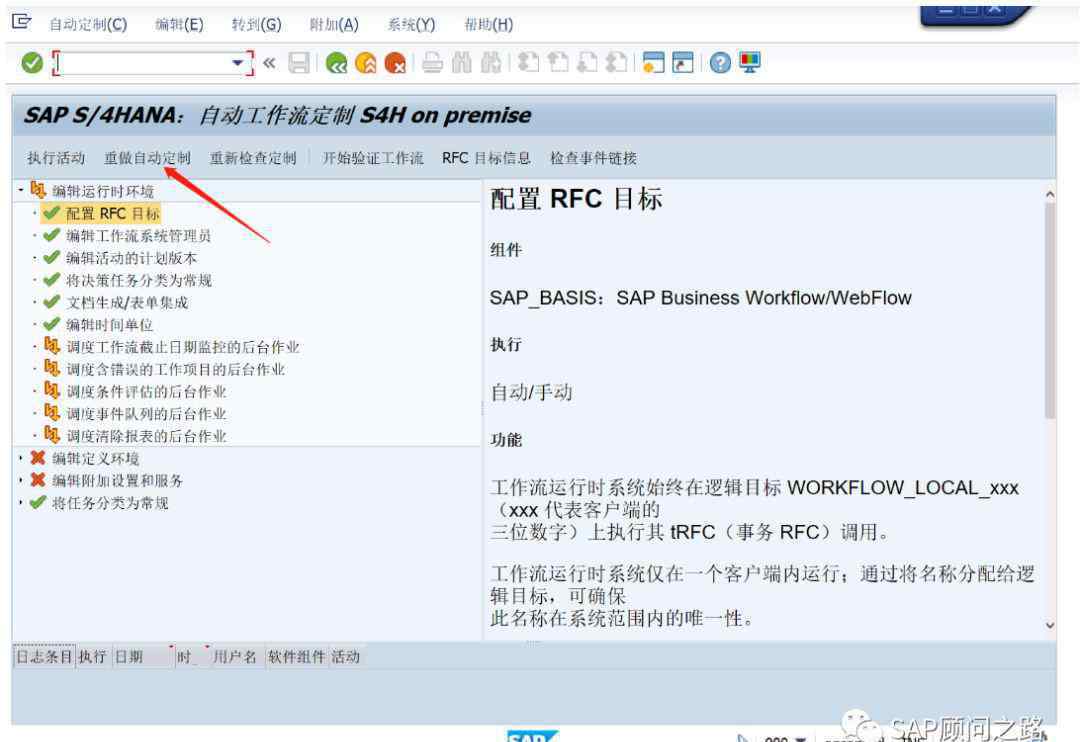Select 调度条件评估的后台作业 tree item
This screenshot has width=1080, height=742.
[146, 391]
